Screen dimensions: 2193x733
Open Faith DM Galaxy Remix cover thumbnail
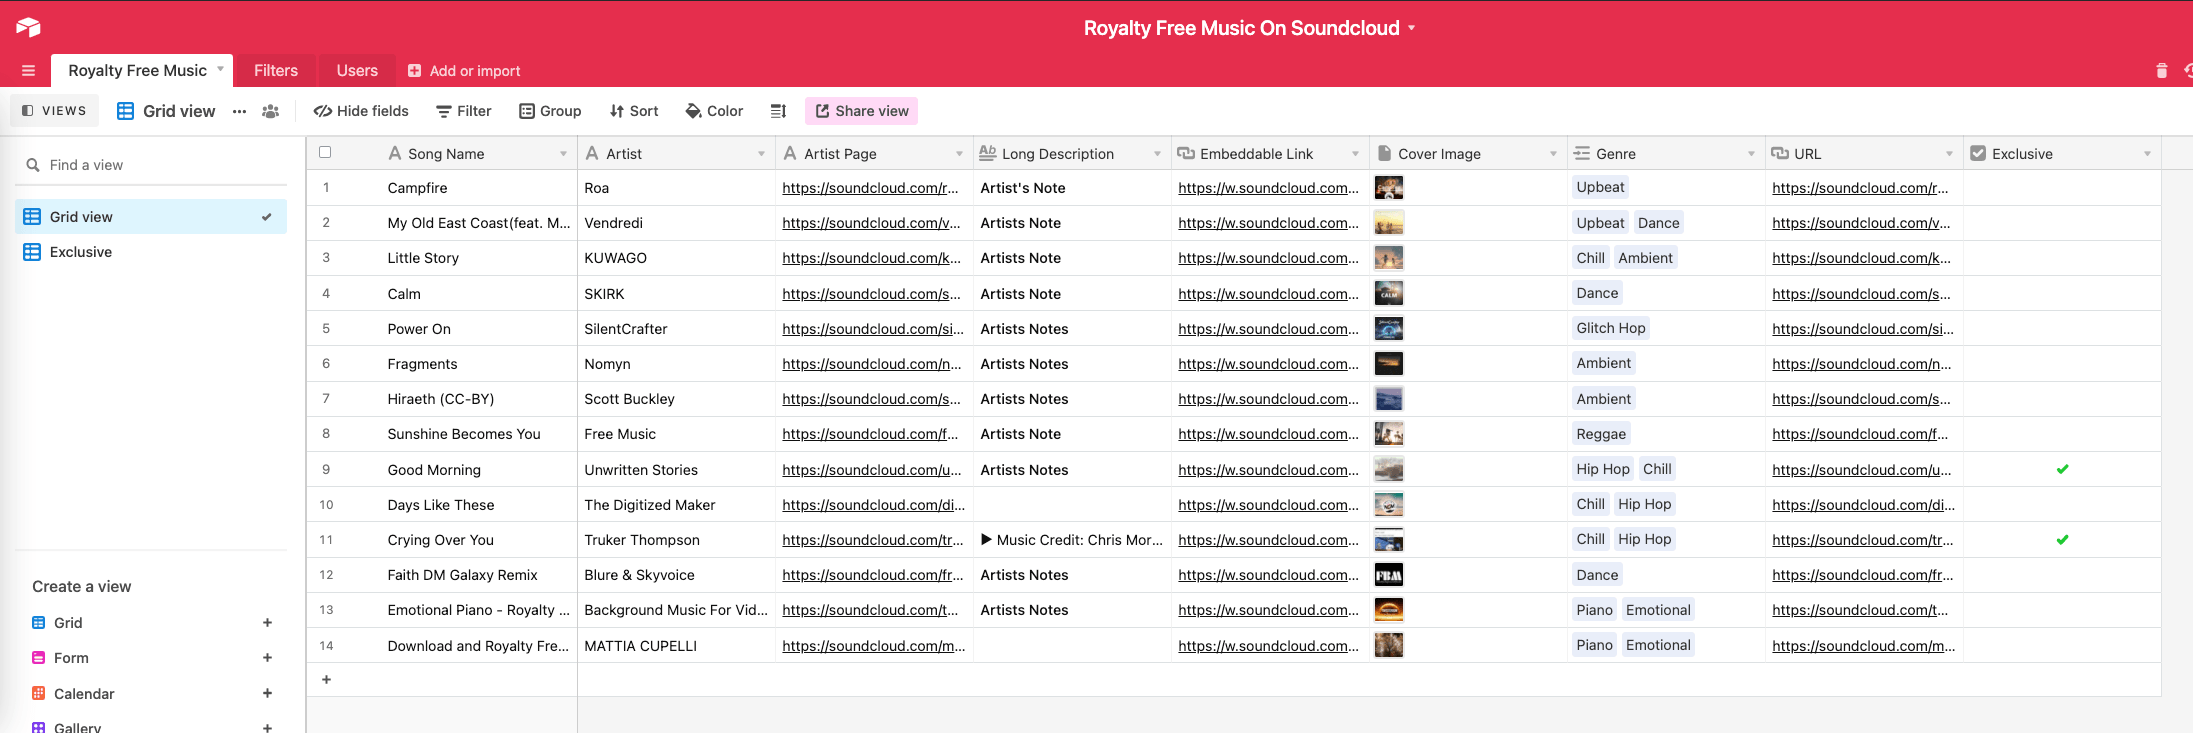1389,575
